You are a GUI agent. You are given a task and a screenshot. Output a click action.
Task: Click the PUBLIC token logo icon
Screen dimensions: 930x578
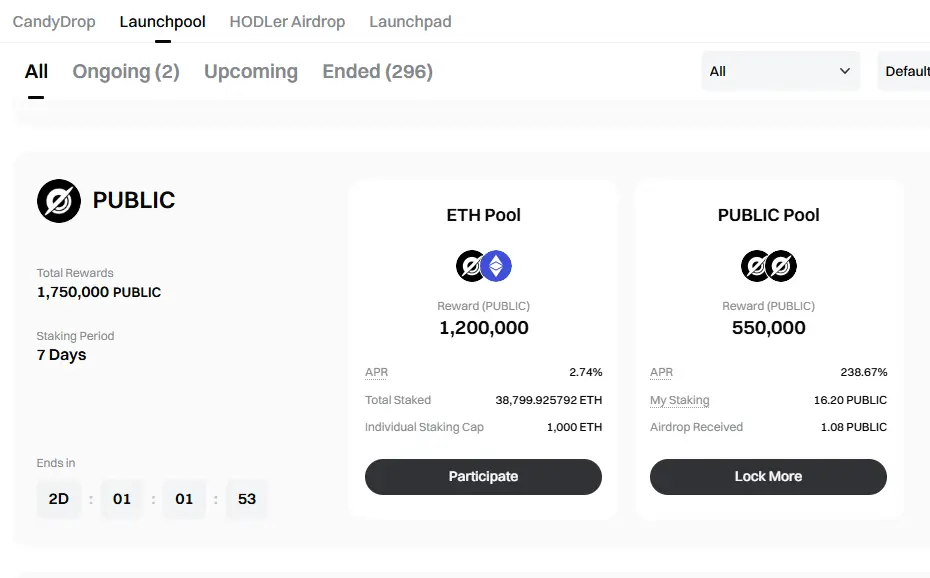[59, 201]
